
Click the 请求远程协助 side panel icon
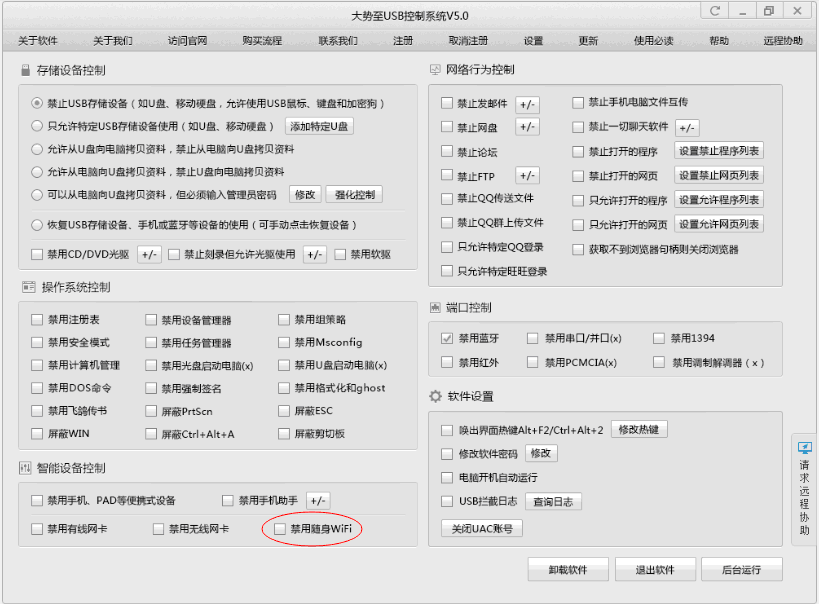coord(805,448)
